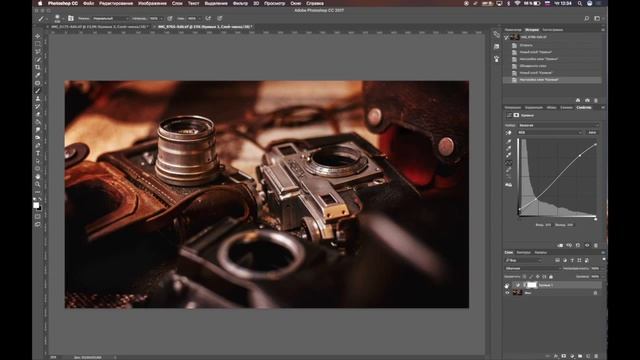Toggle layer filtering switch in Layers panel
The height and width of the screenshot is (360, 640).
click(604, 260)
